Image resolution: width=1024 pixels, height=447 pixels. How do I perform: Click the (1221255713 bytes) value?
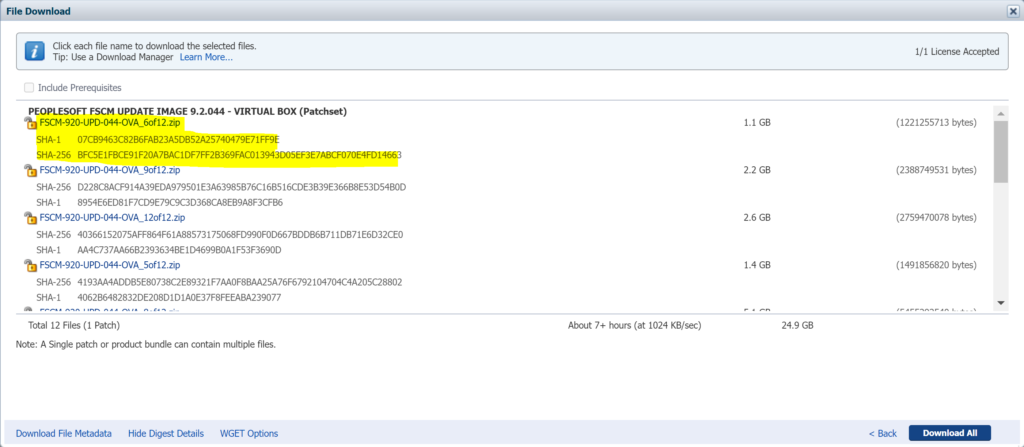[936, 122]
